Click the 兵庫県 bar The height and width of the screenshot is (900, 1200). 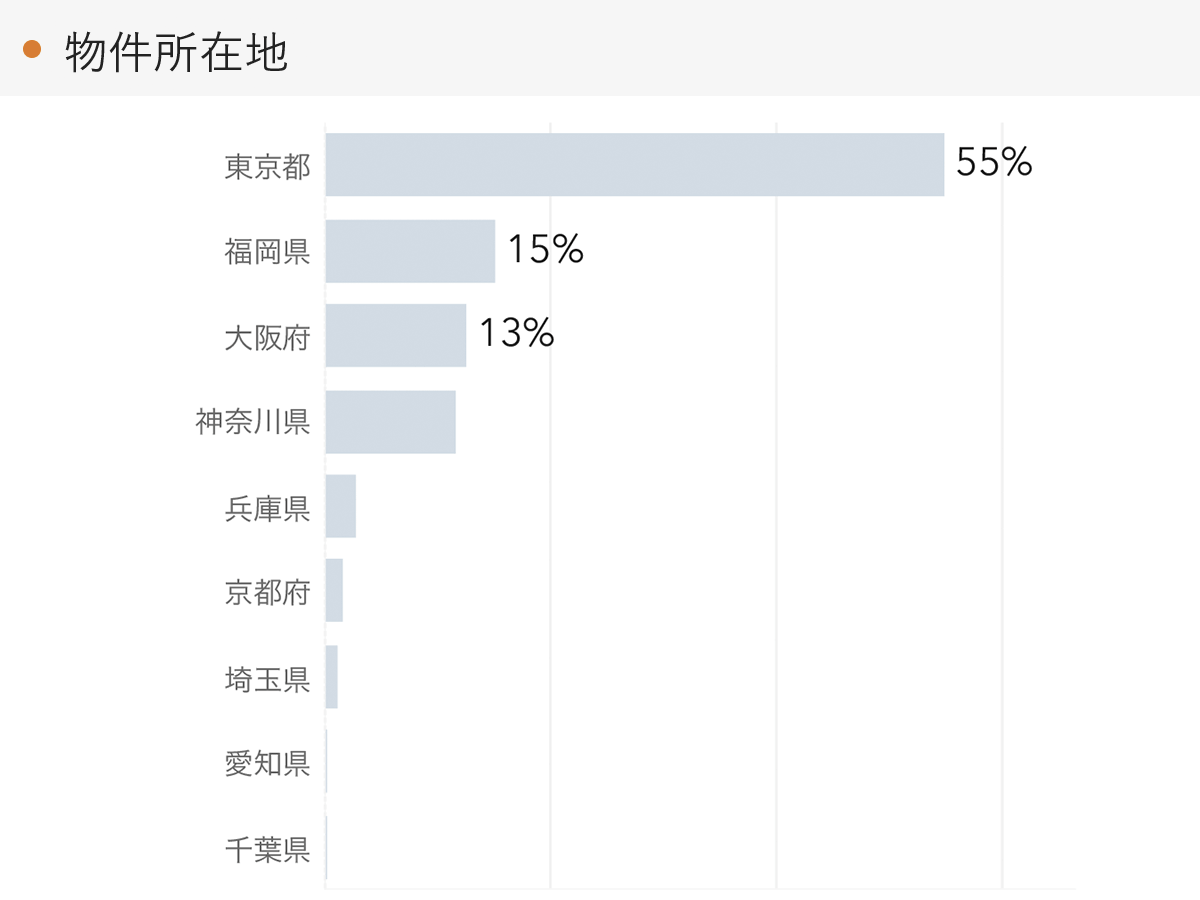click(341, 507)
